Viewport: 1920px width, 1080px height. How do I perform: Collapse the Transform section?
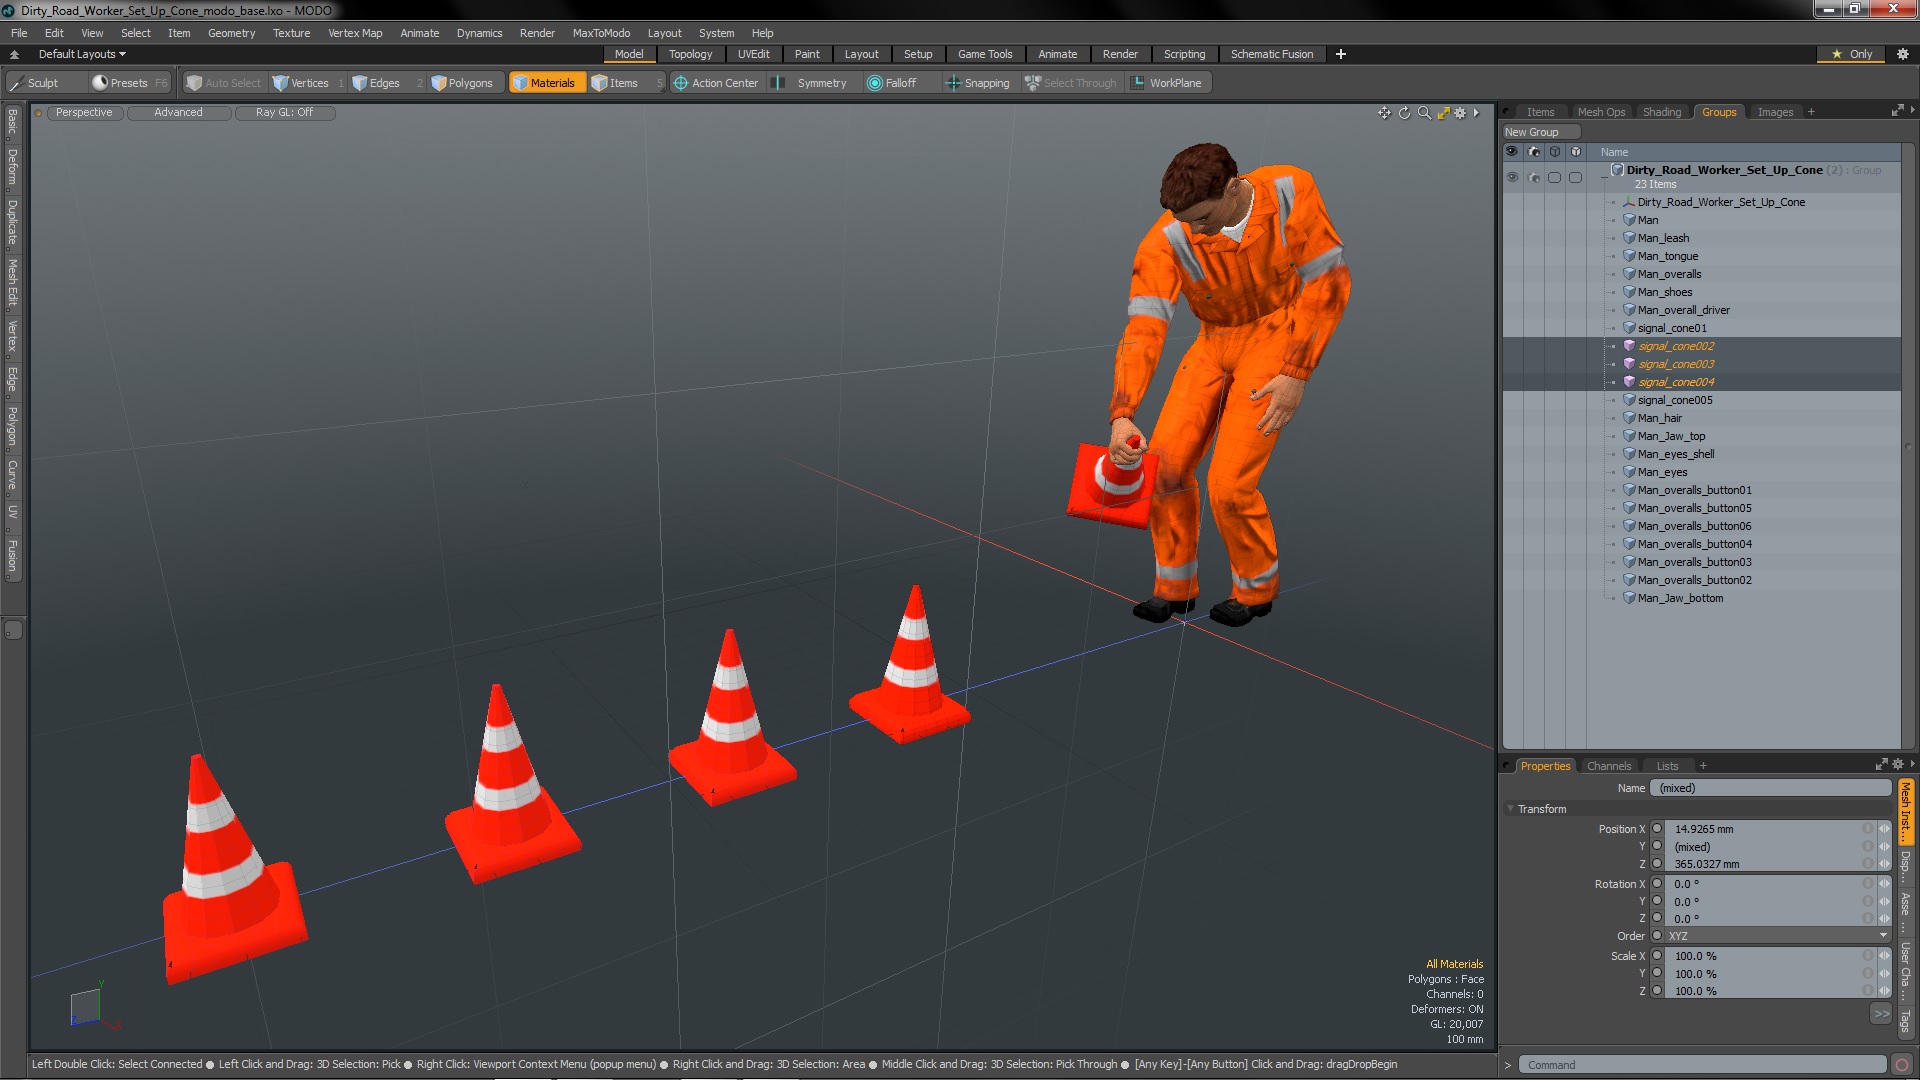click(x=1510, y=809)
